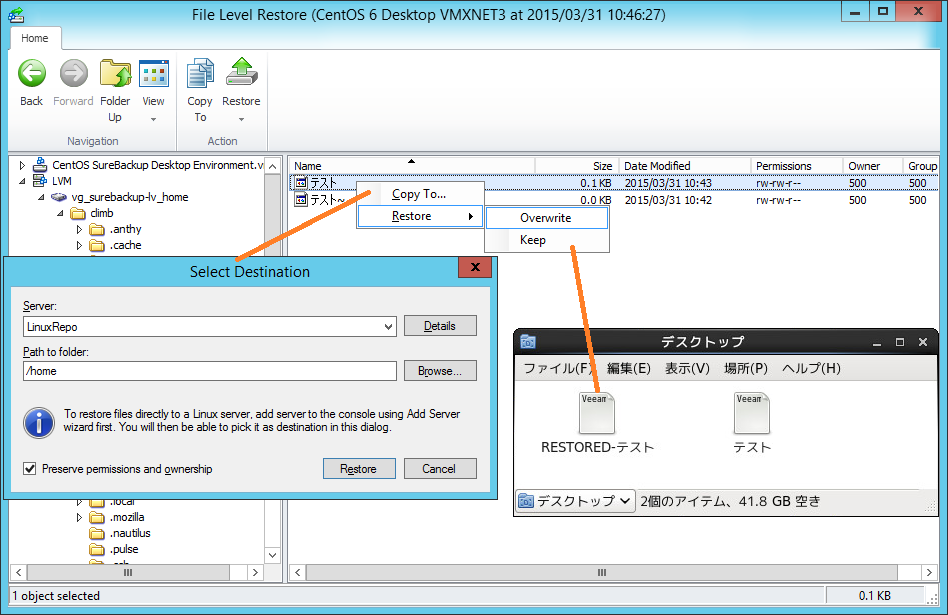This screenshot has width=948, height=615.
Task: Click the CentOS SureBackup Desktop Environment icon
Action: coord(40,164)
